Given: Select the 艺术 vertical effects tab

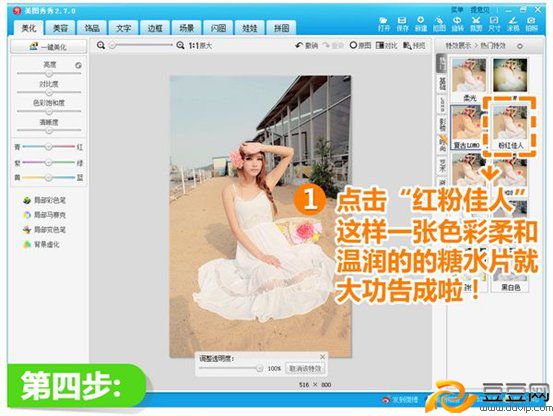Looking at the screenshot, I should tap(442, 164).
